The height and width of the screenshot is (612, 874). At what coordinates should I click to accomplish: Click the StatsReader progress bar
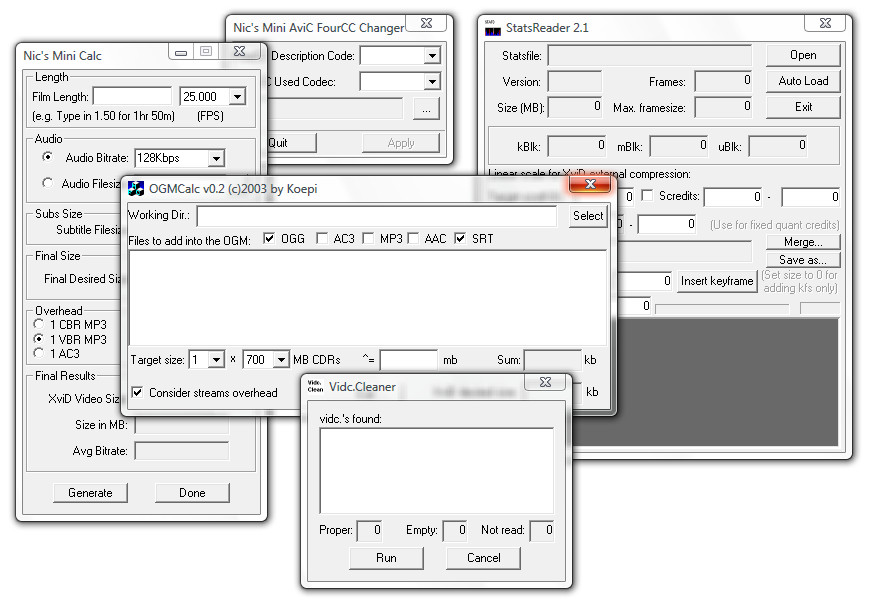click(722, 308)
